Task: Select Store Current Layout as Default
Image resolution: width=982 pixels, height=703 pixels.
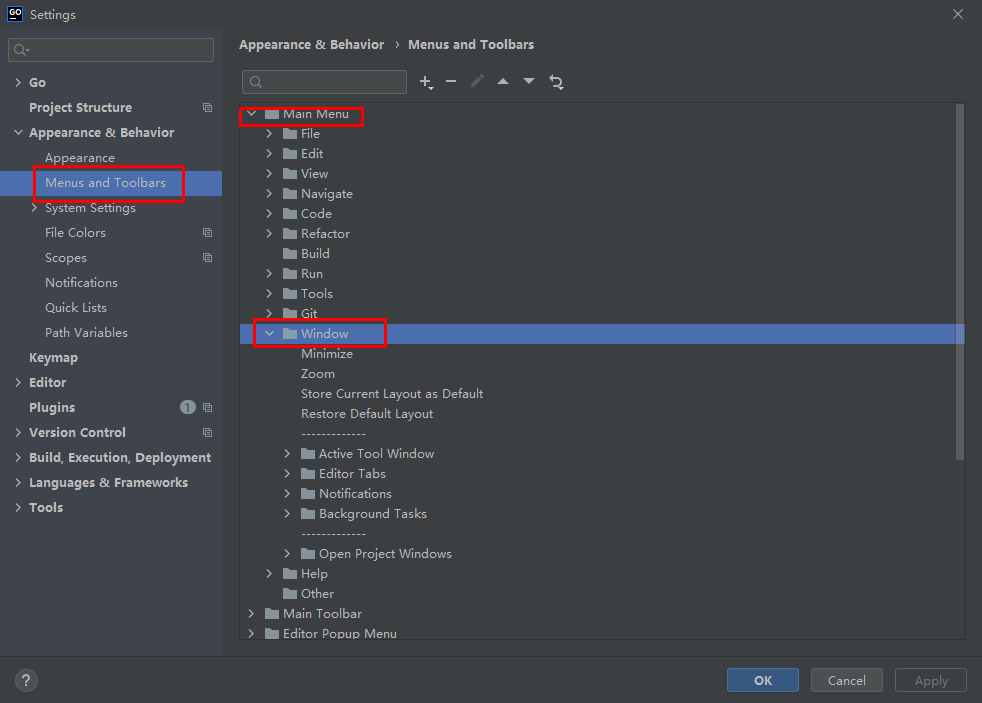Action: [x=392, y=394]
